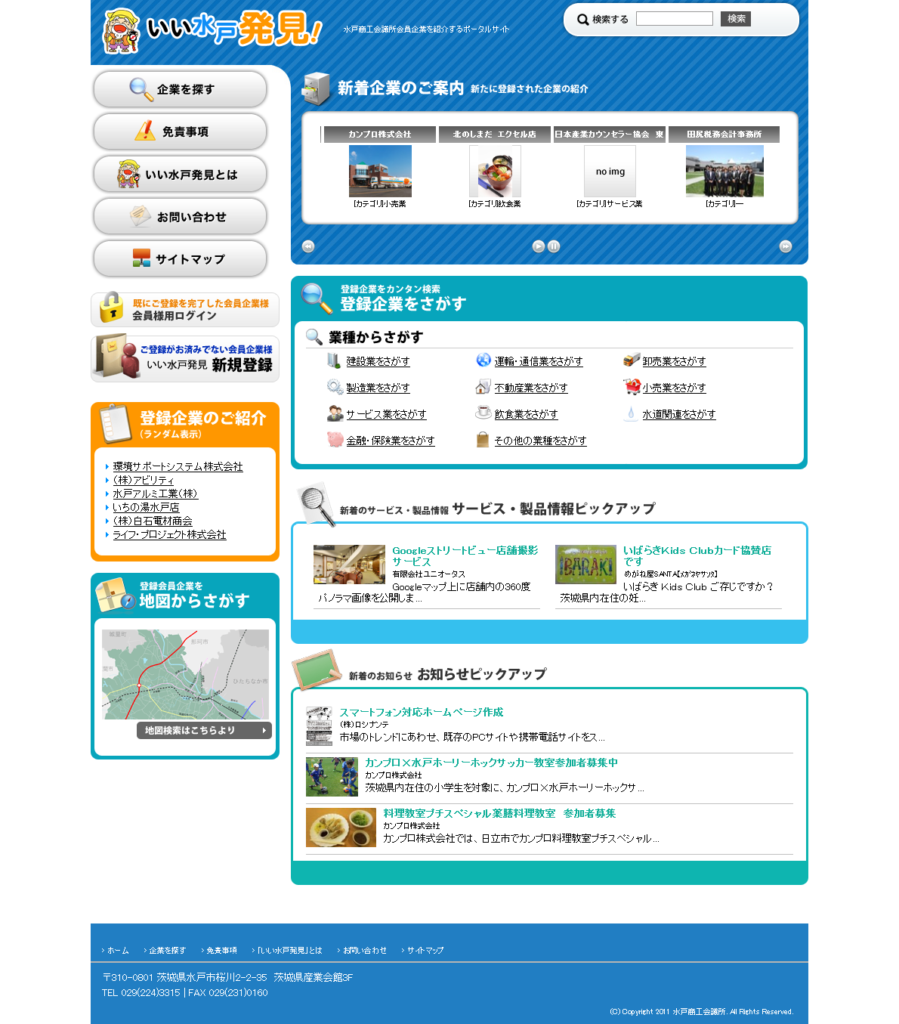Click the piggy bank icon for 金融・保険業
This screenshot has width=899, height=1024.
point(334,440)
